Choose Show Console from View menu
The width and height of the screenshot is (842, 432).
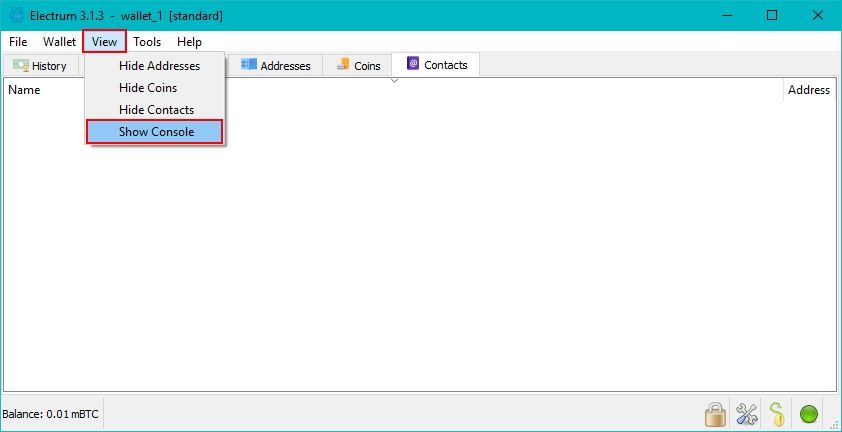click(x=155, y=132)
